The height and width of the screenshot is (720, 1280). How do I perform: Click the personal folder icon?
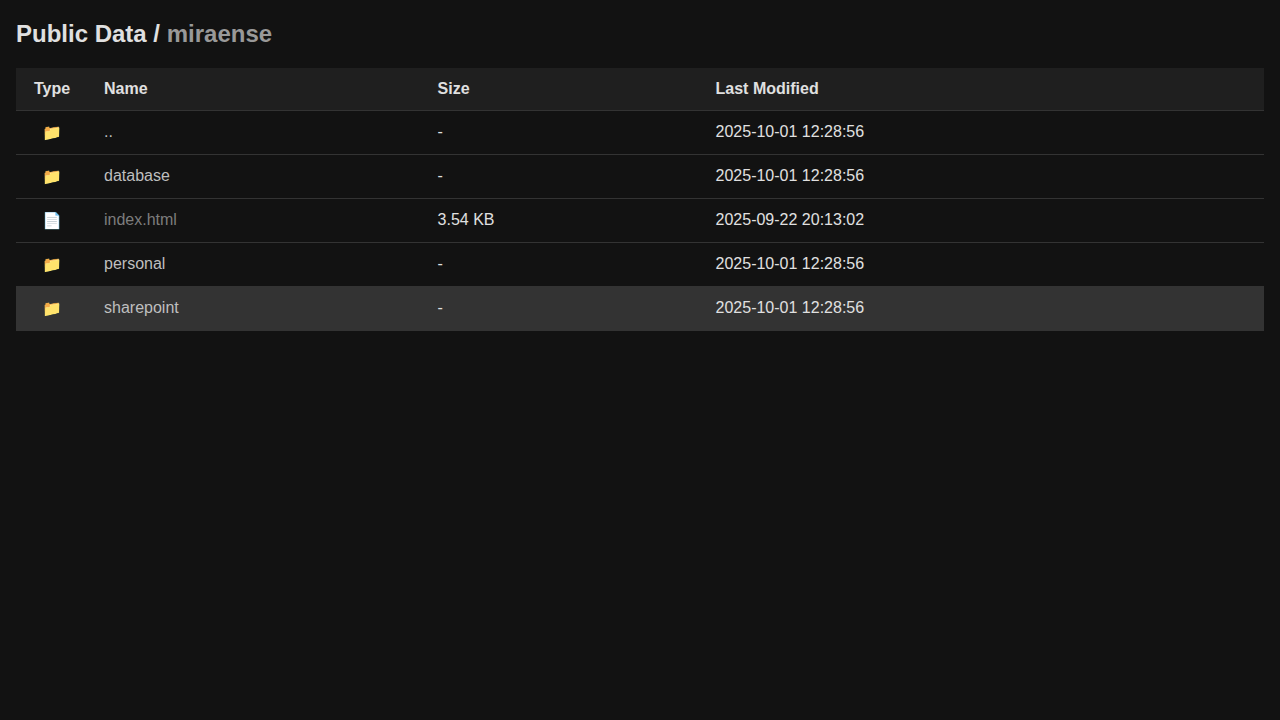pos(52,264)
